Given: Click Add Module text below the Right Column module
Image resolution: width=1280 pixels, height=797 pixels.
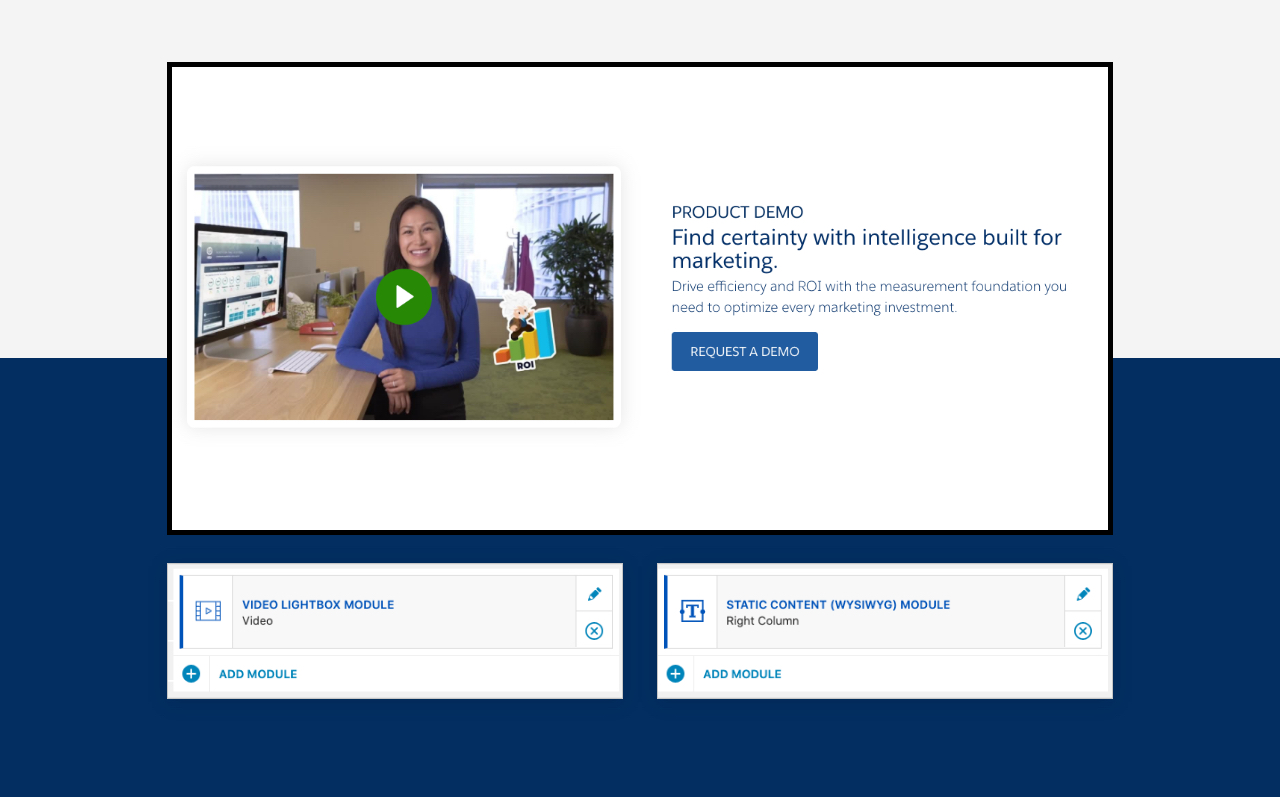Looking at the screenshot, I should tap(742, 674).
